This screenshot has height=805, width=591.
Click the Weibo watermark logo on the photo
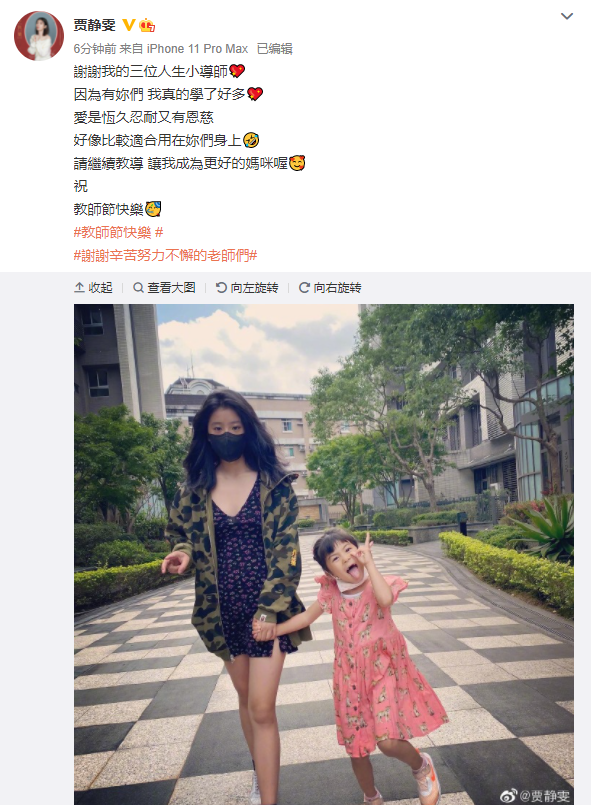(509, 796)
